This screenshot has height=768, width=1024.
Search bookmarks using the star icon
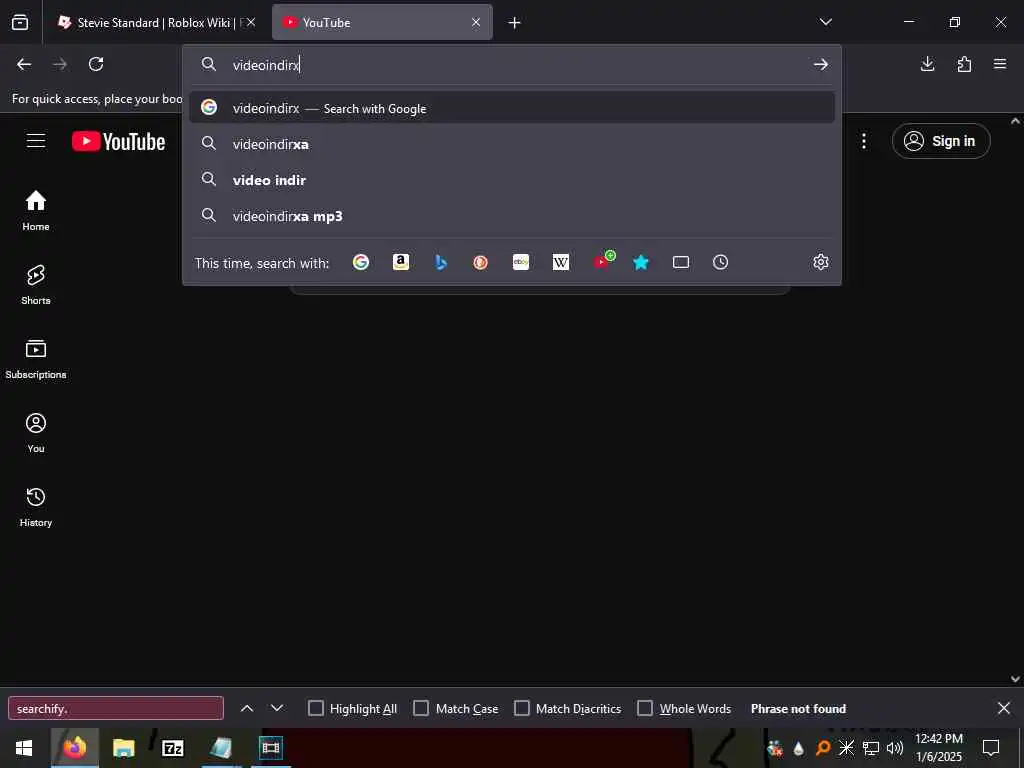(641, 263)
